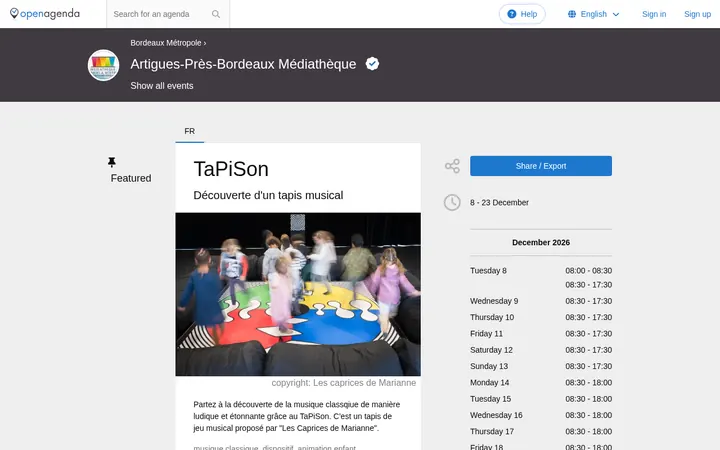720x450 pixels.
Task: Go to Sign in
Action: (654, 14)
